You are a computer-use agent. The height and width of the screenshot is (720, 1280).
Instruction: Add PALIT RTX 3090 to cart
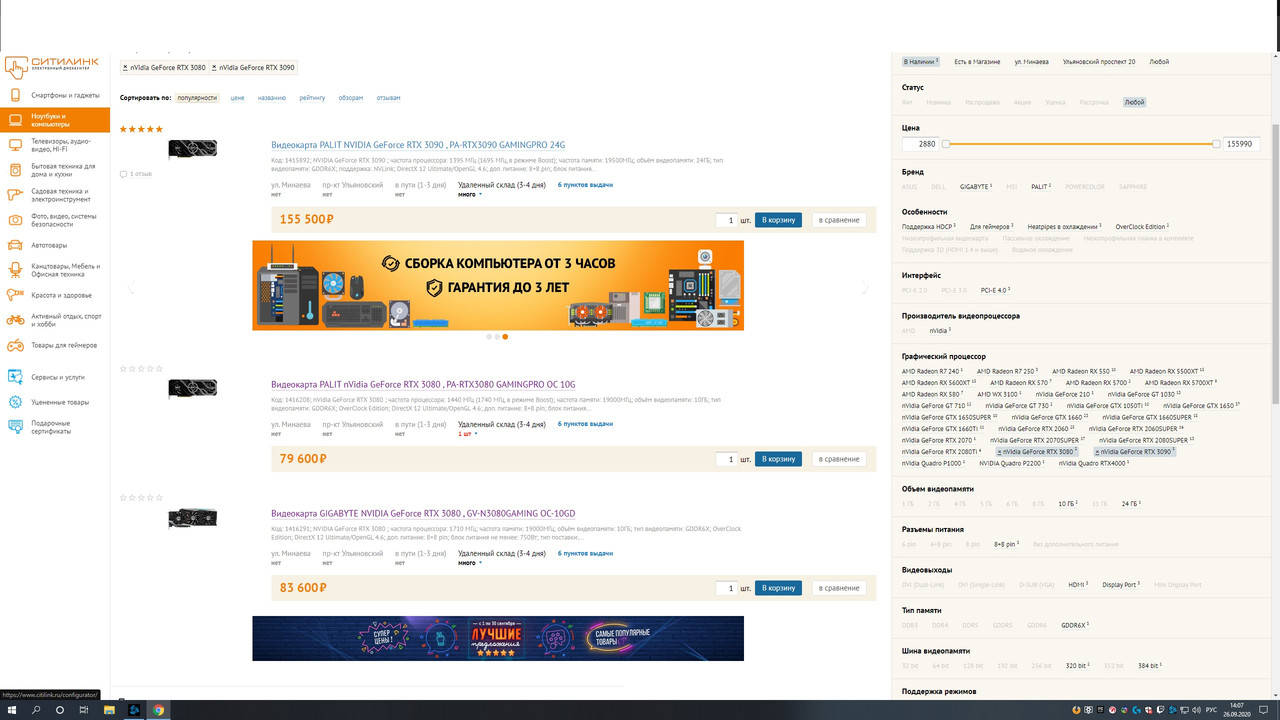point(778,220)
